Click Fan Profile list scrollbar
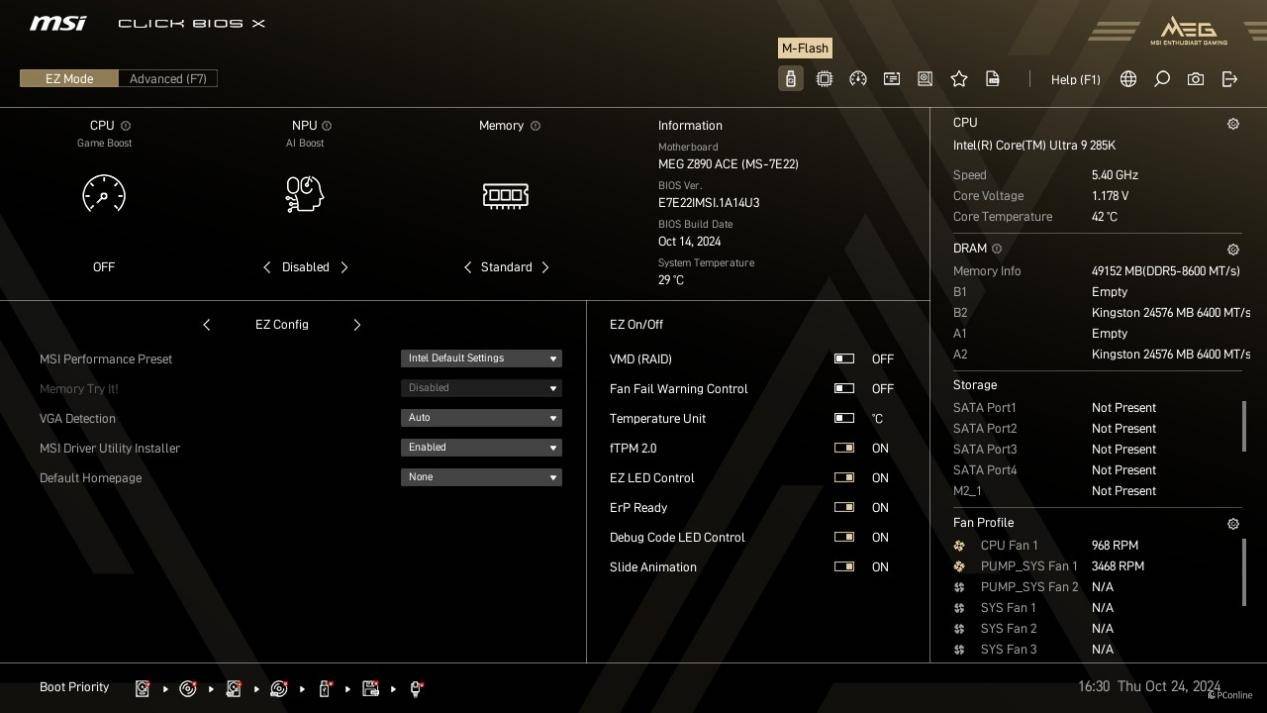 [x=1245, y=572]
